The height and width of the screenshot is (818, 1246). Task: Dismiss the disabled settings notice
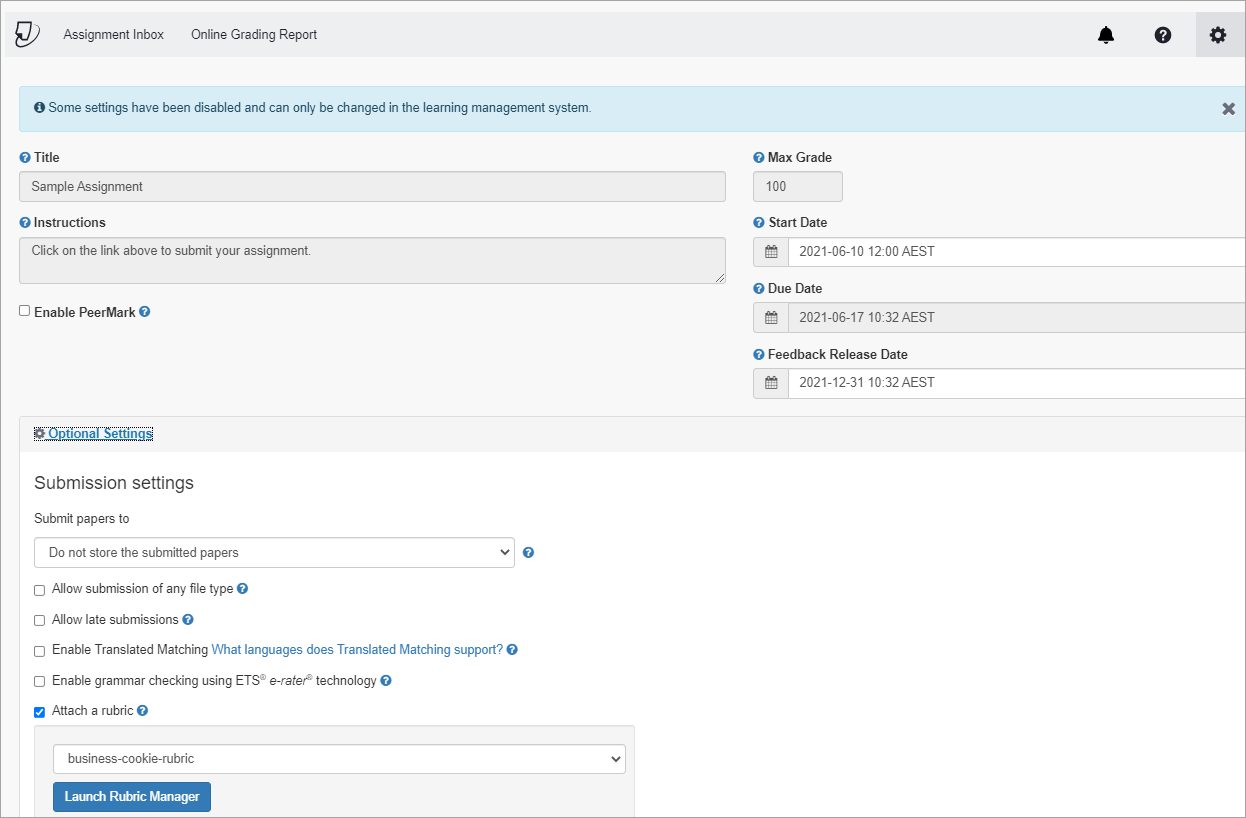(1229, 109)
